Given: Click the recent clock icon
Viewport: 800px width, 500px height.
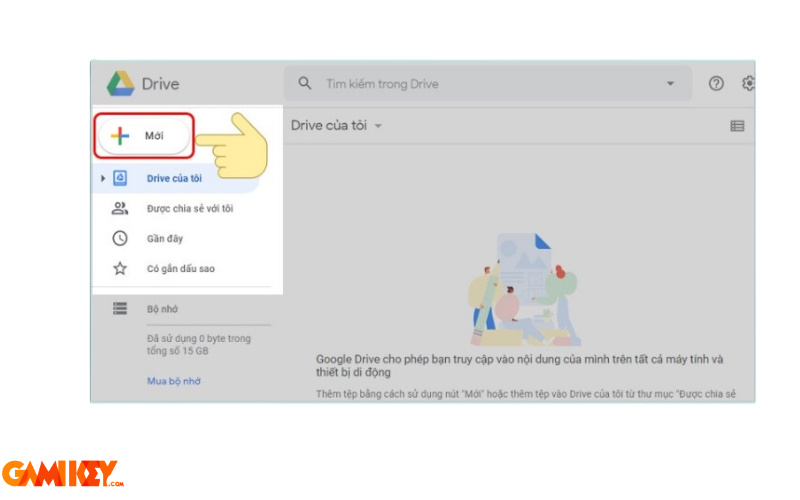Looking at the screenshot, I should pos(120,238).
